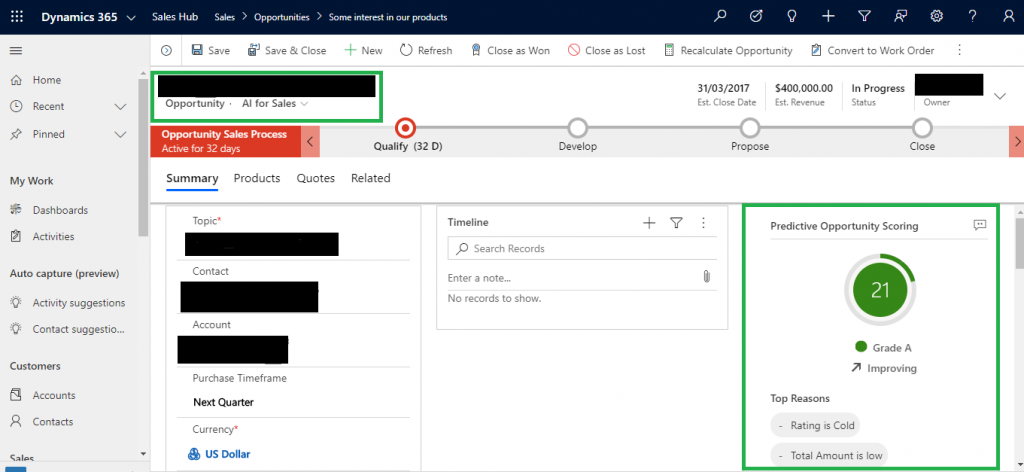Image resolution: width=1024 pixels, height=472 pixels.
Task: Select the Develop stage in process bar
Action: click(577, 128)
